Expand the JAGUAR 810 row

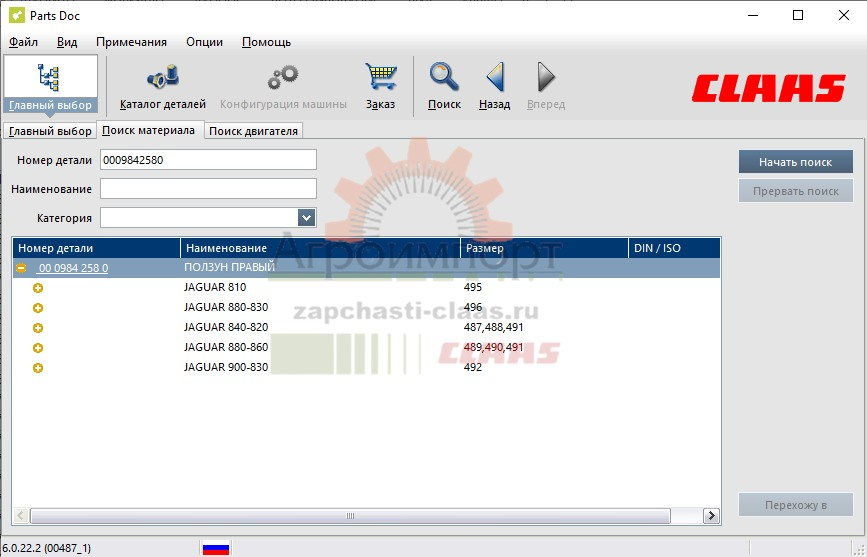click(38, 288)
